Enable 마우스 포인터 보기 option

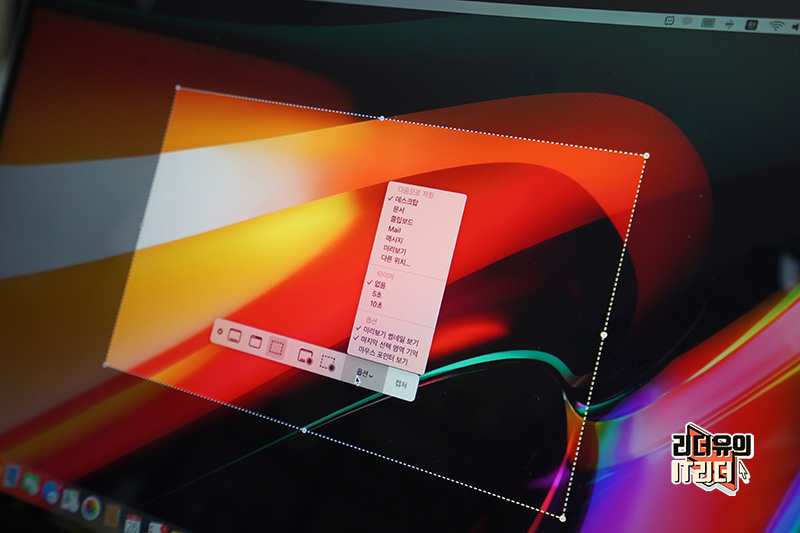click(383, 356)
